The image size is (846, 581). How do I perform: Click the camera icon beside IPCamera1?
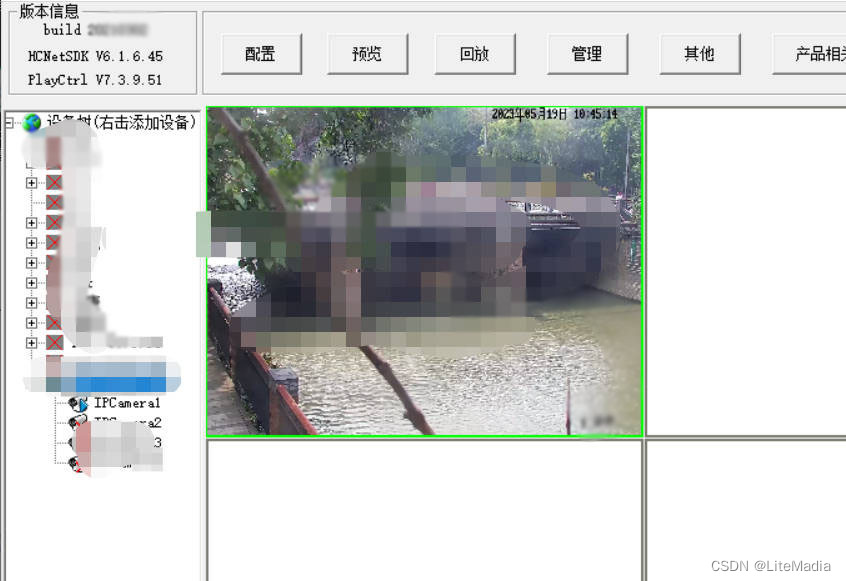point(77,403)
